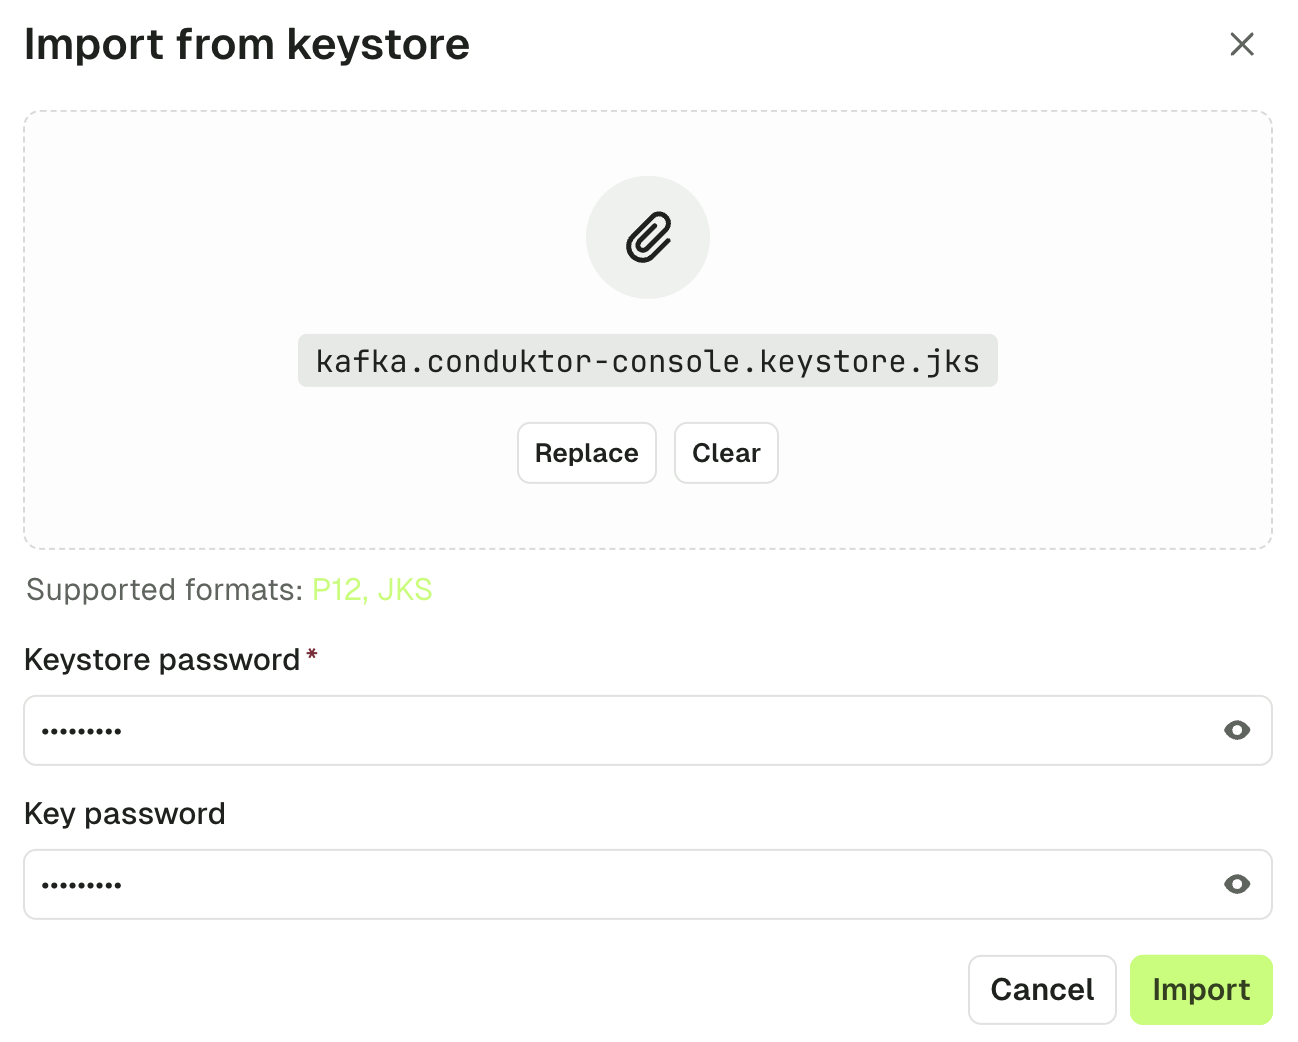Click the JKS supported format text
1298x1042 pixels.
coord(405,590)
